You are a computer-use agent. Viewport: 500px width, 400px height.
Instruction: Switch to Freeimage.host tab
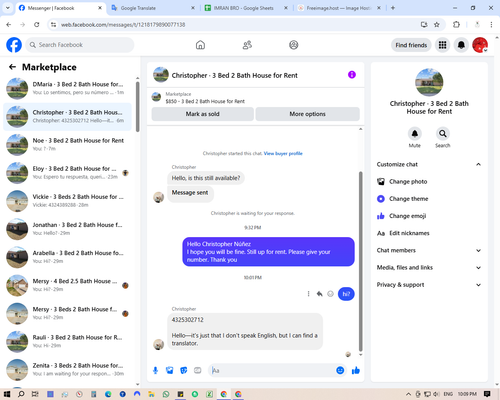pyautogui.click(x=339, y=8)
